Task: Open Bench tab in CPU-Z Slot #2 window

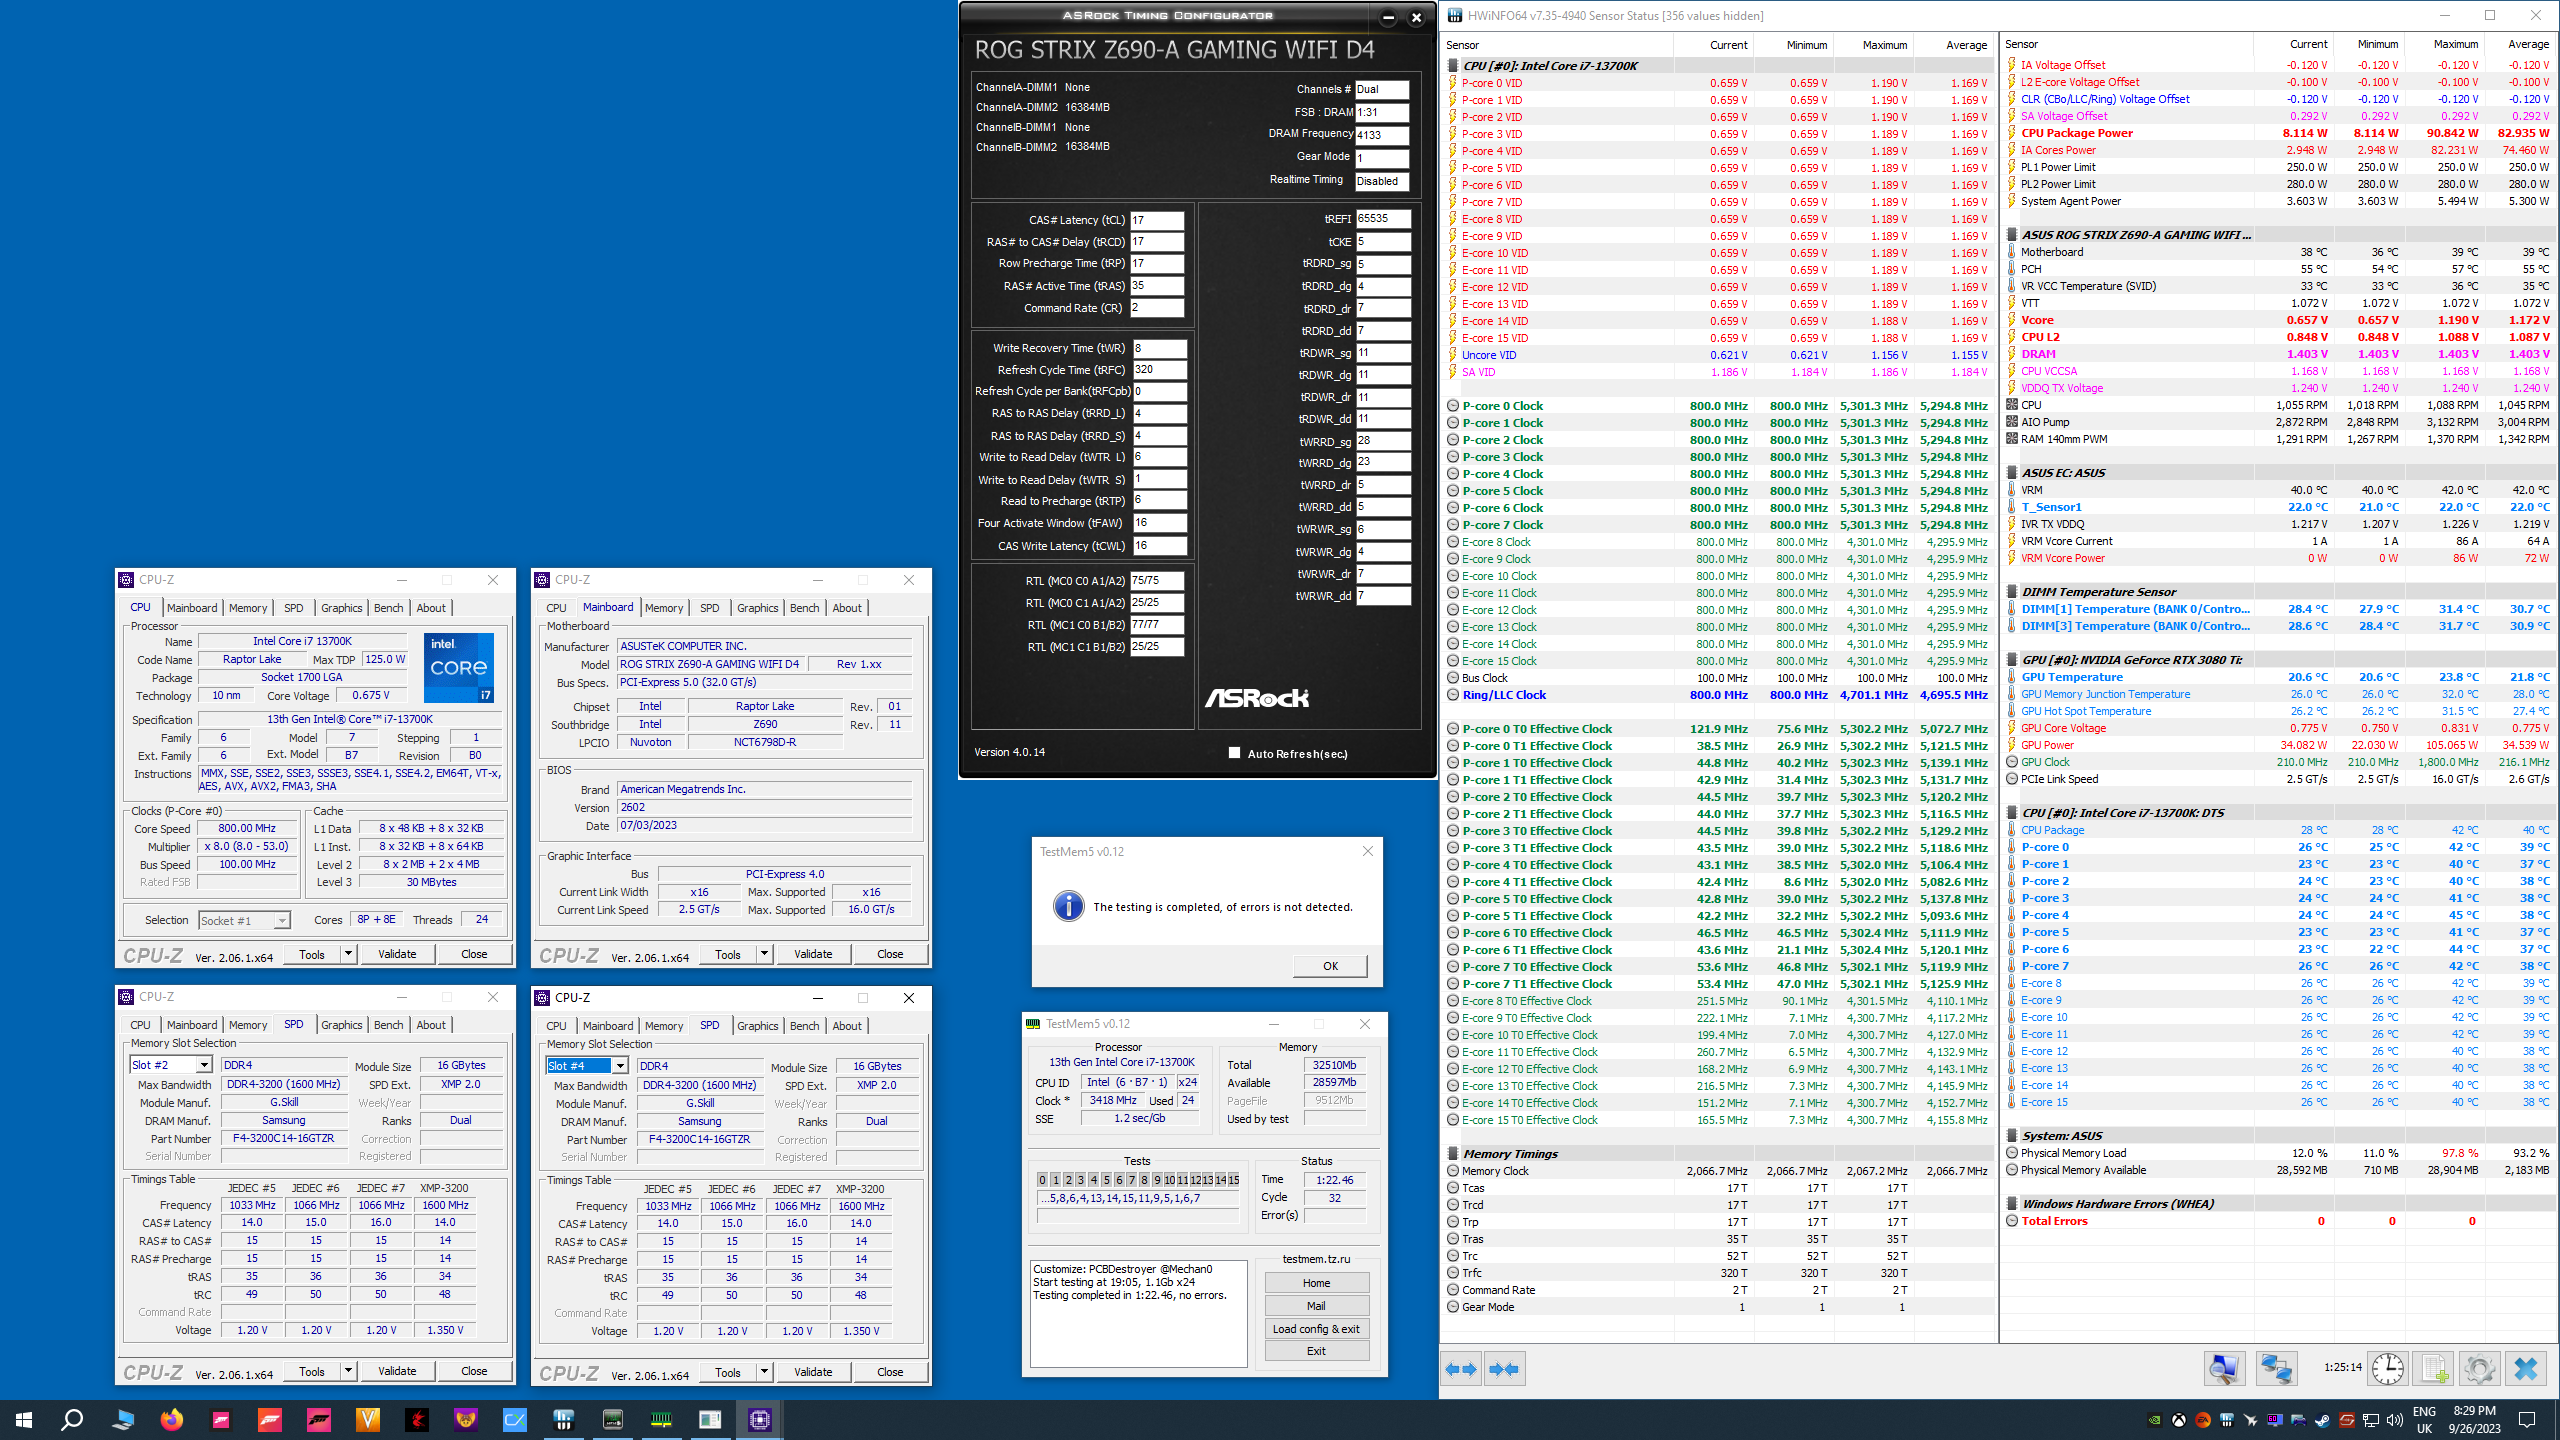Action: coord(388,1025)
